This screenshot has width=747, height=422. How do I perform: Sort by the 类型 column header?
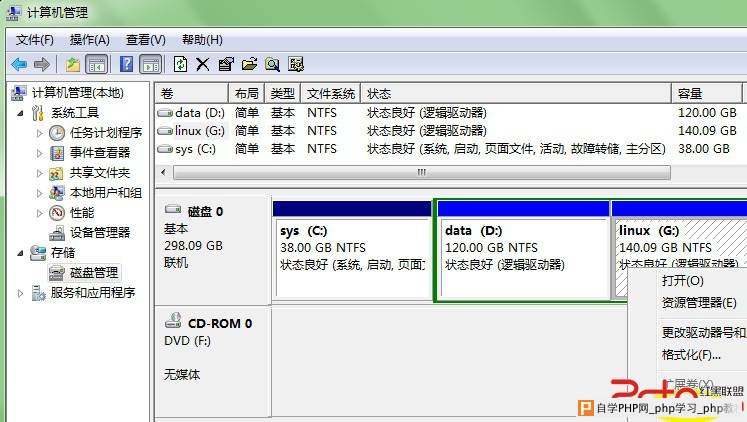point(283,93)
